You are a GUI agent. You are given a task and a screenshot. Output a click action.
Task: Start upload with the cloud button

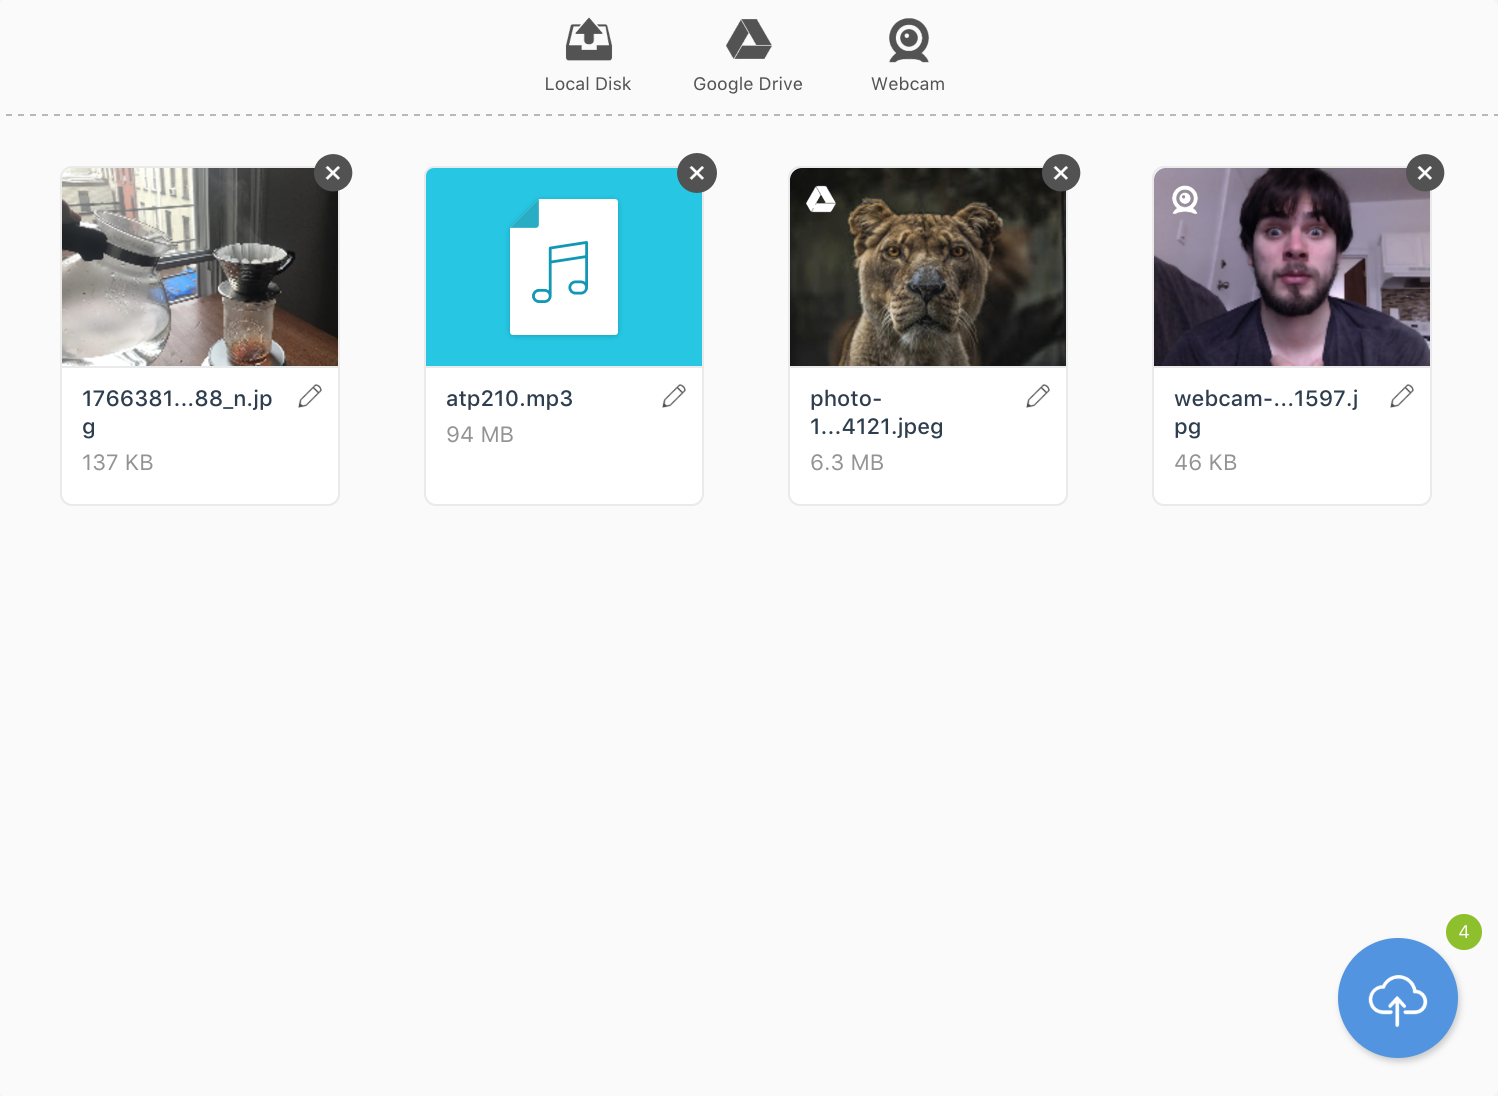1398,998
